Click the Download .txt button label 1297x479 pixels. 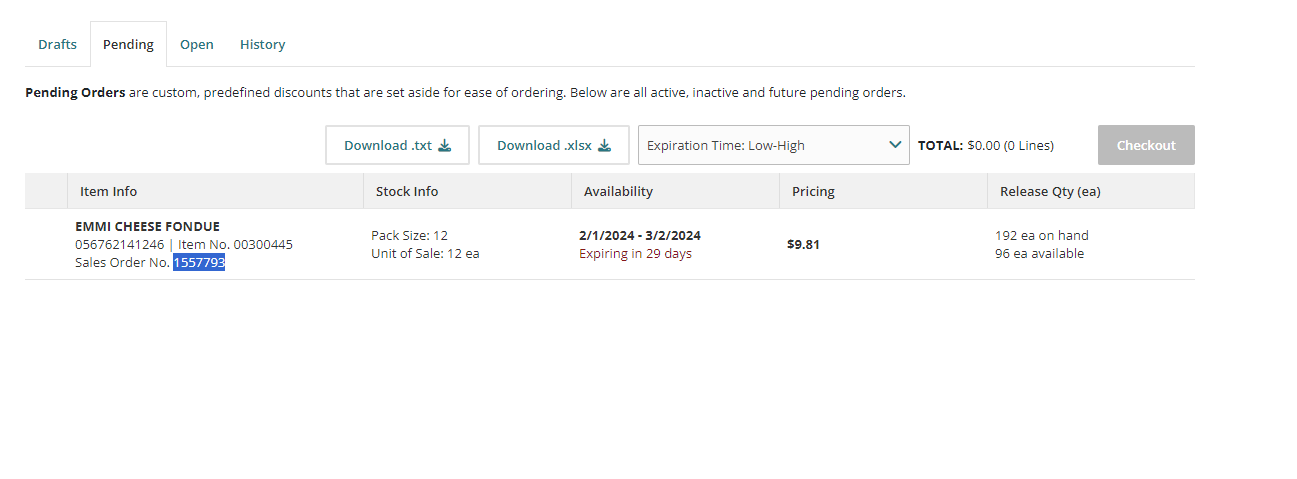[388, 145]
